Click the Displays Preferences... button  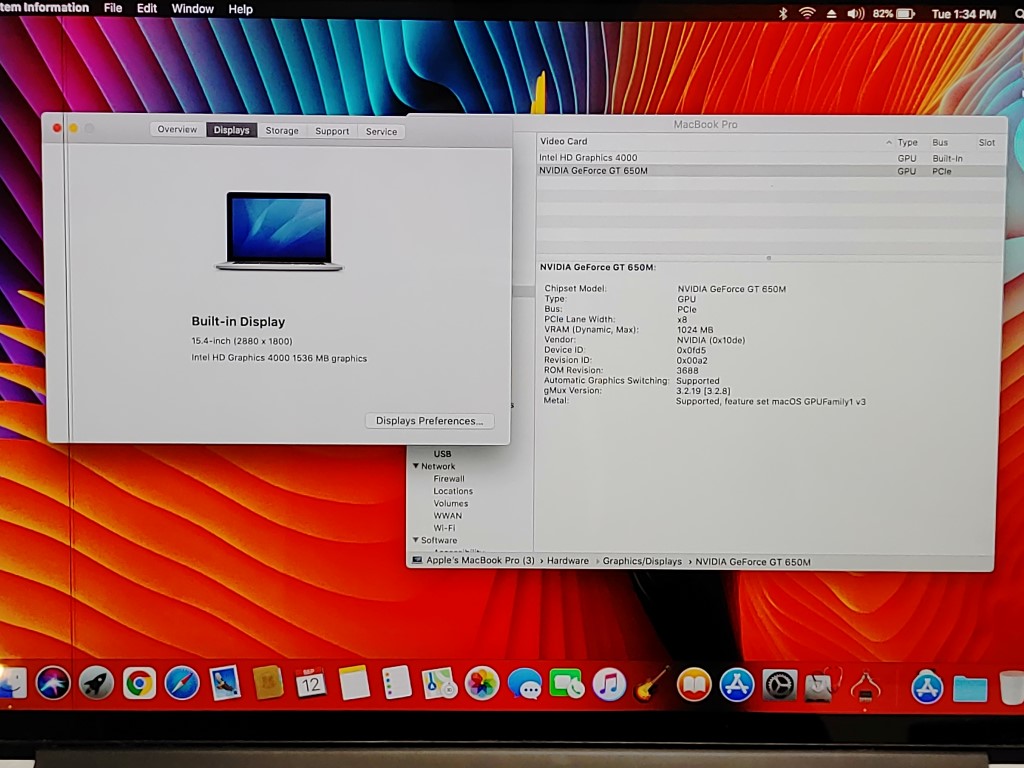pyautogui.click(x=430, y=421)
